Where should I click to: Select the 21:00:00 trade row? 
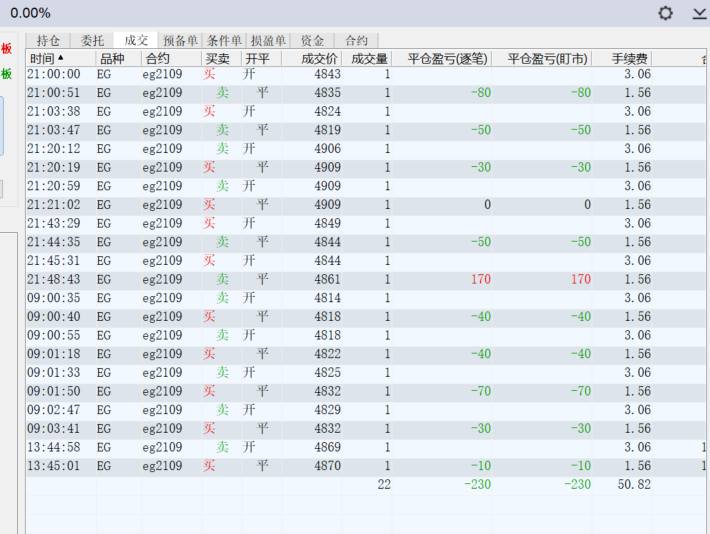coord(365,74)
